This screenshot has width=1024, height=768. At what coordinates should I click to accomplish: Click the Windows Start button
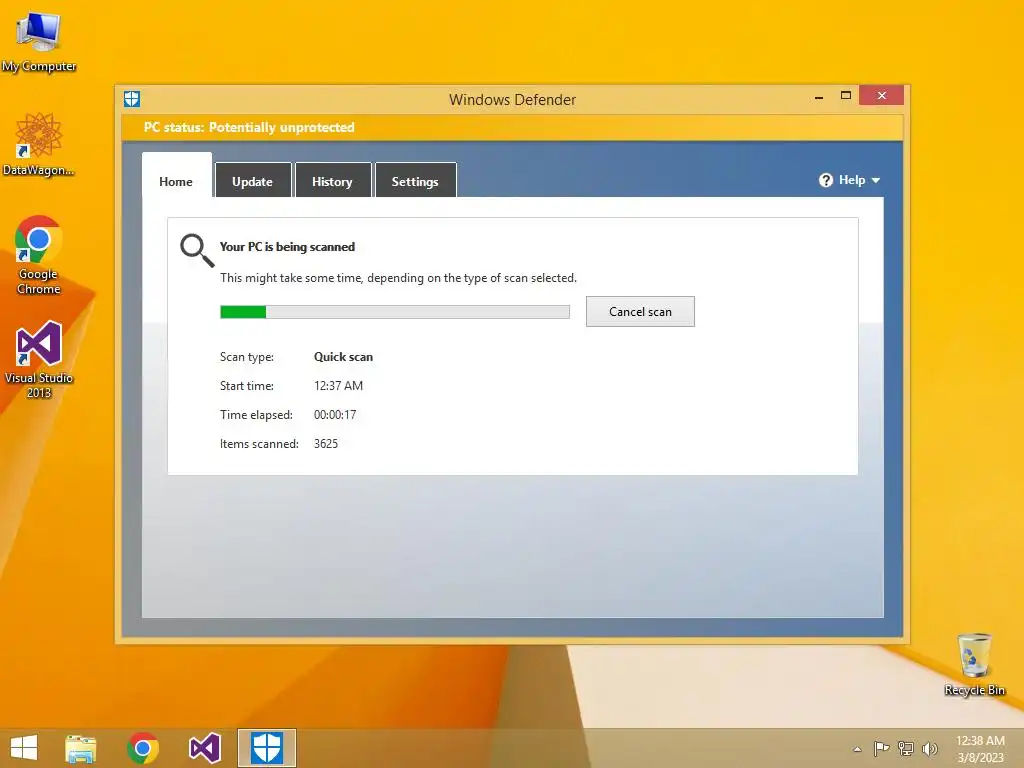(24, 748)
